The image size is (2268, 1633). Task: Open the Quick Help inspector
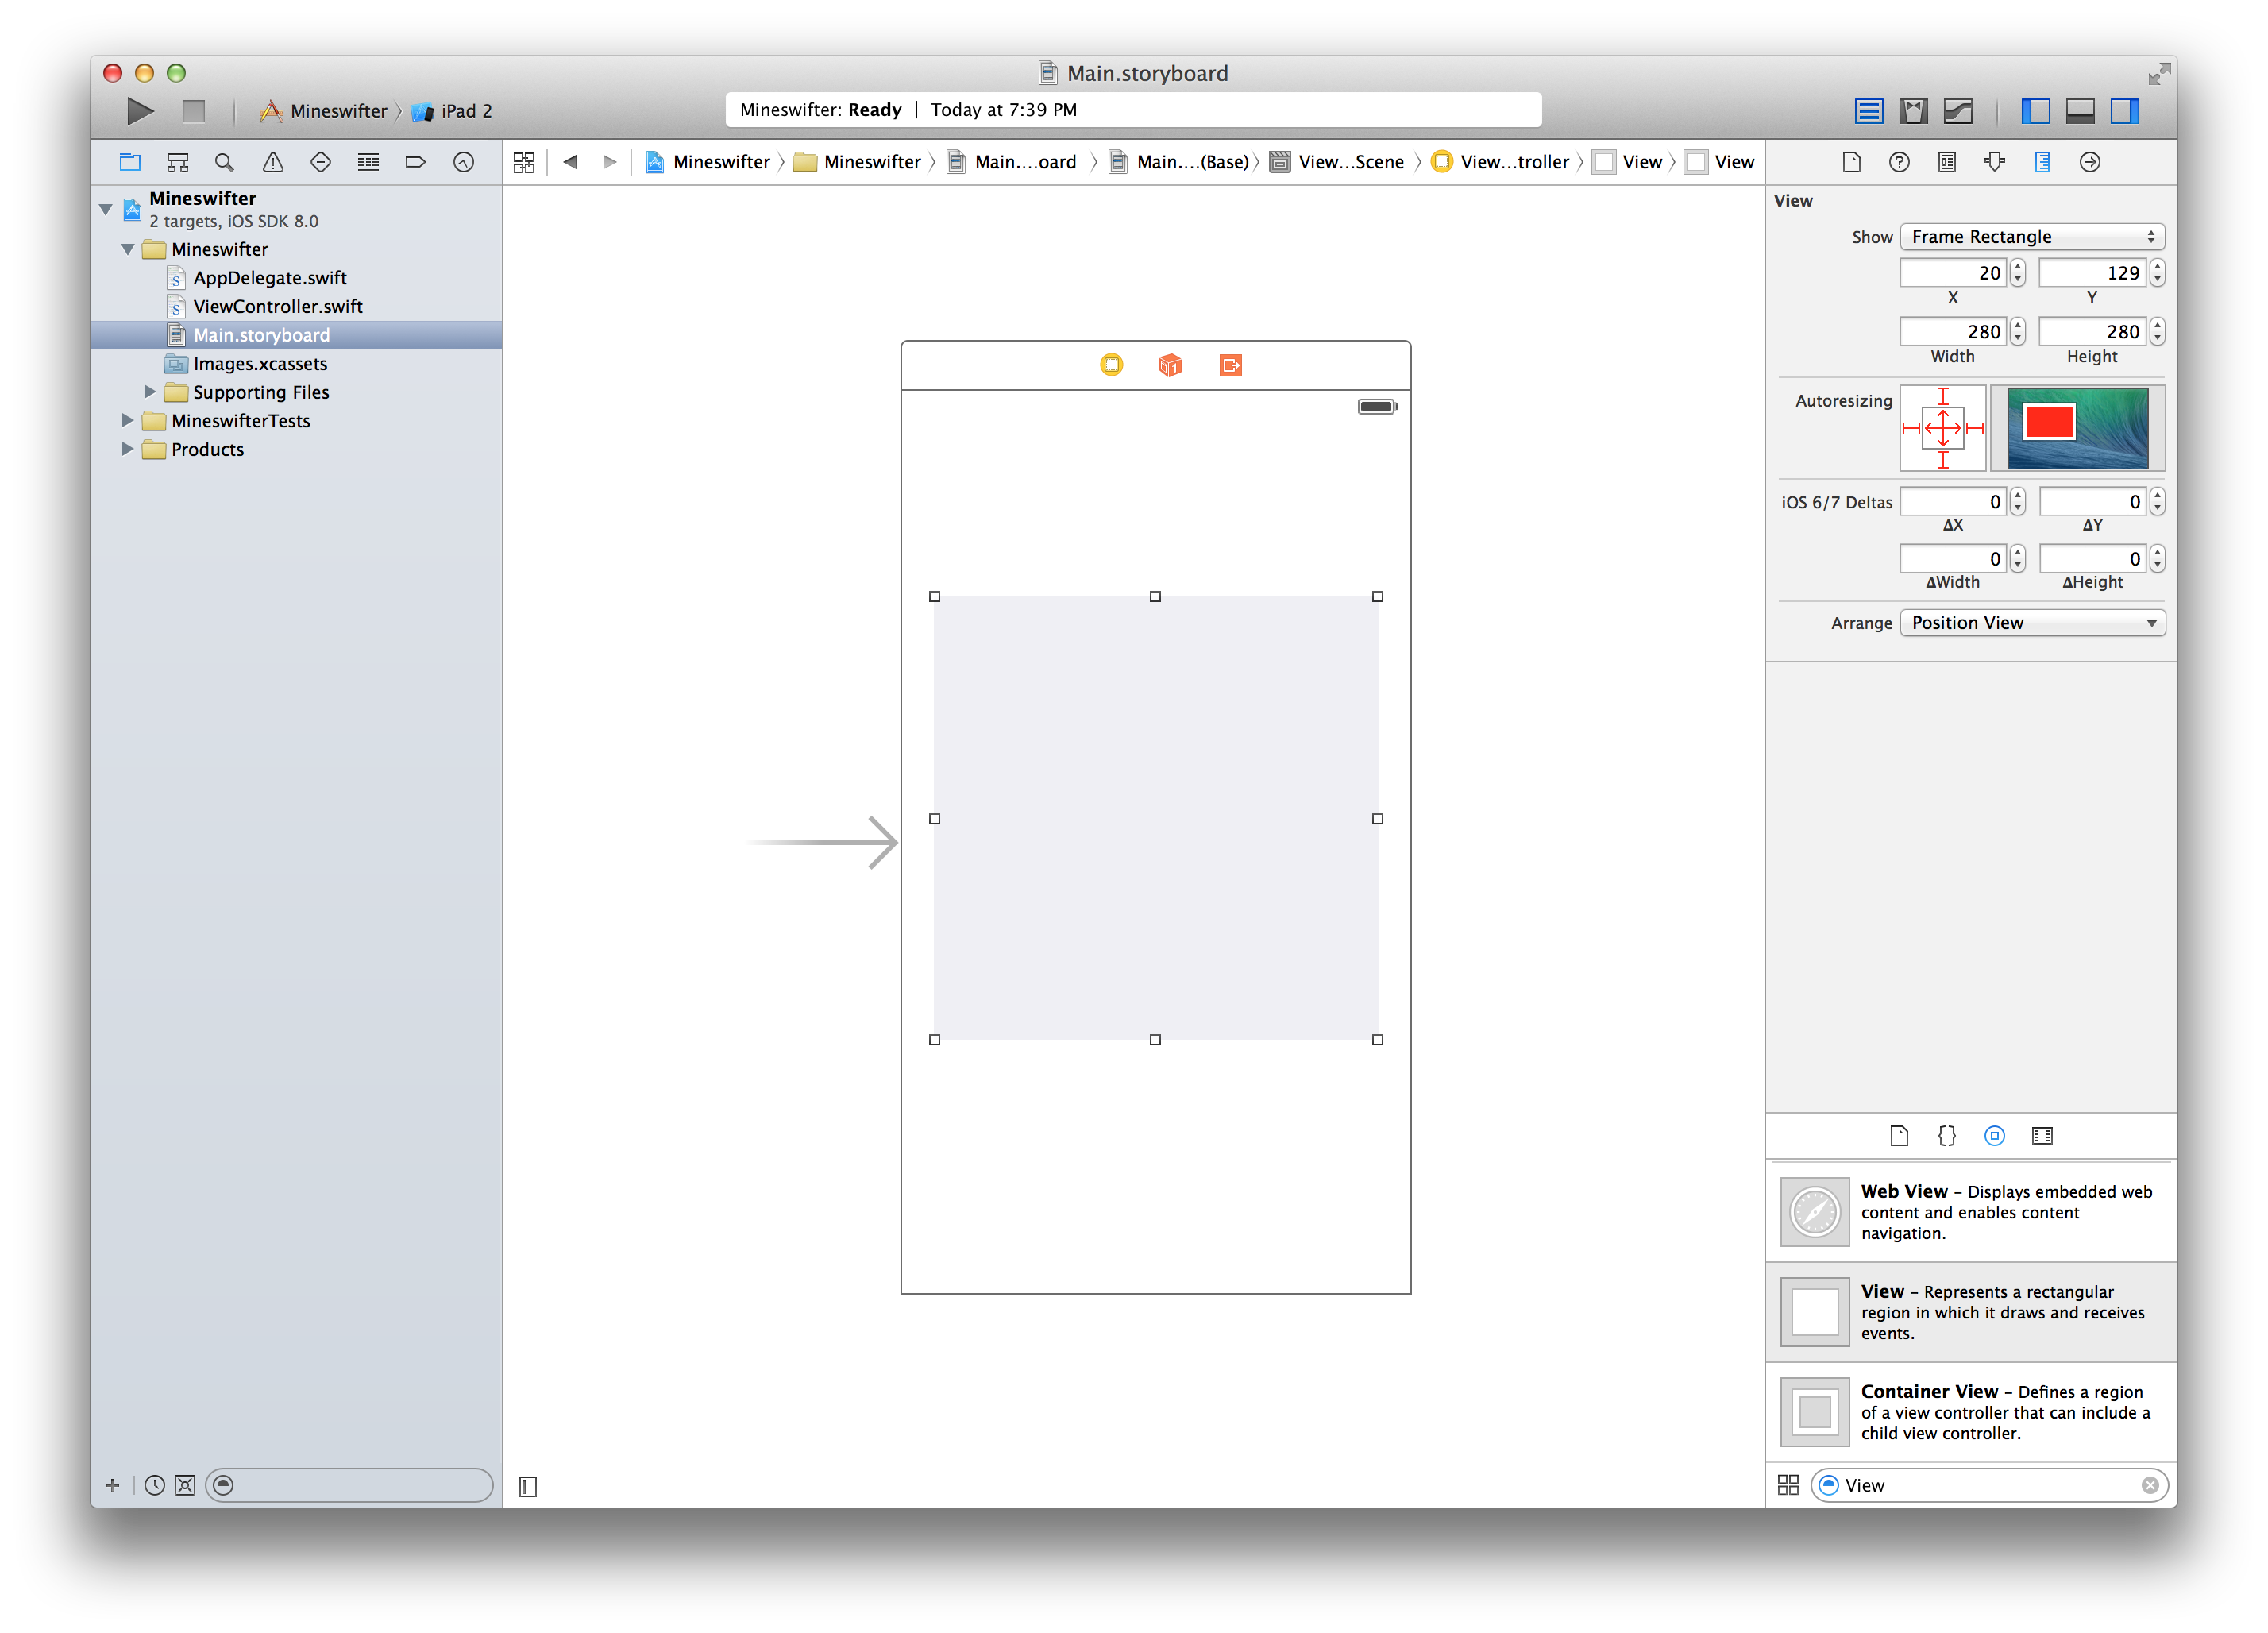pos(1899,162)
